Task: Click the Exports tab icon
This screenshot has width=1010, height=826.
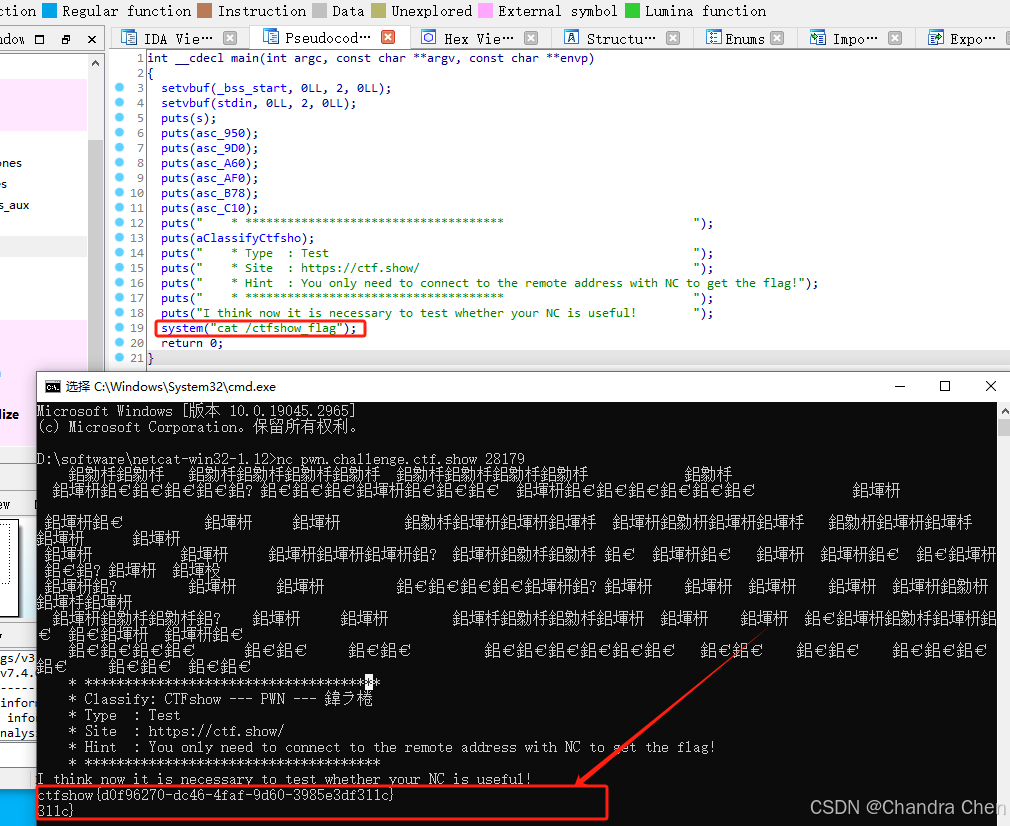Action: point(935,38)
